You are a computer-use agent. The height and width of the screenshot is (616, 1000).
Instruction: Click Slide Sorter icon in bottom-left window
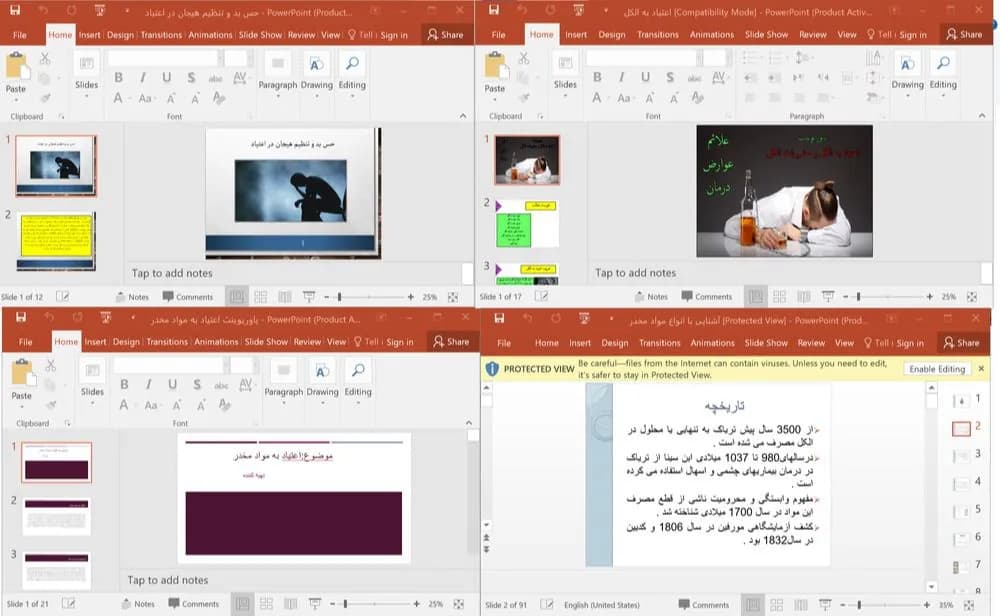(x=266, y=604)
